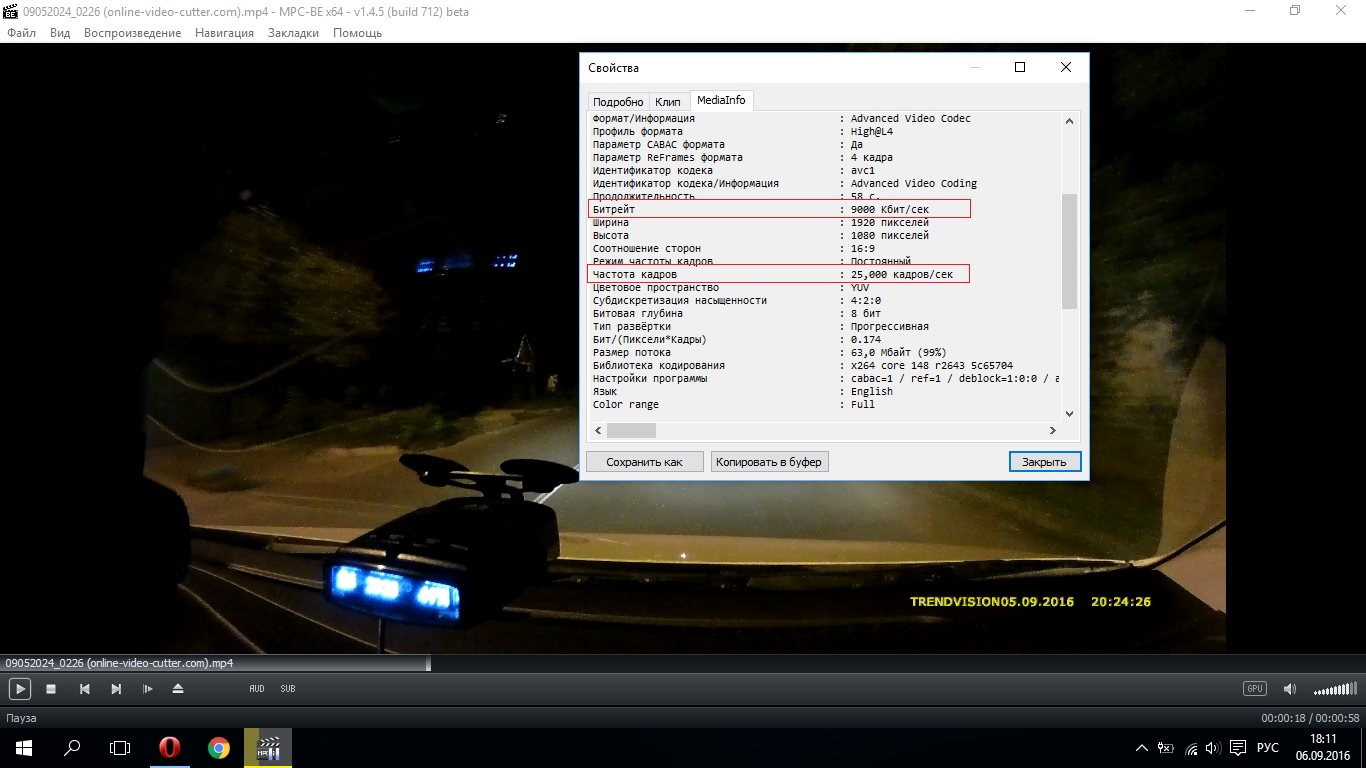The image size is (1366, 768).
Task: Click the Stop playback icon
Action: [x=51, y=689]
